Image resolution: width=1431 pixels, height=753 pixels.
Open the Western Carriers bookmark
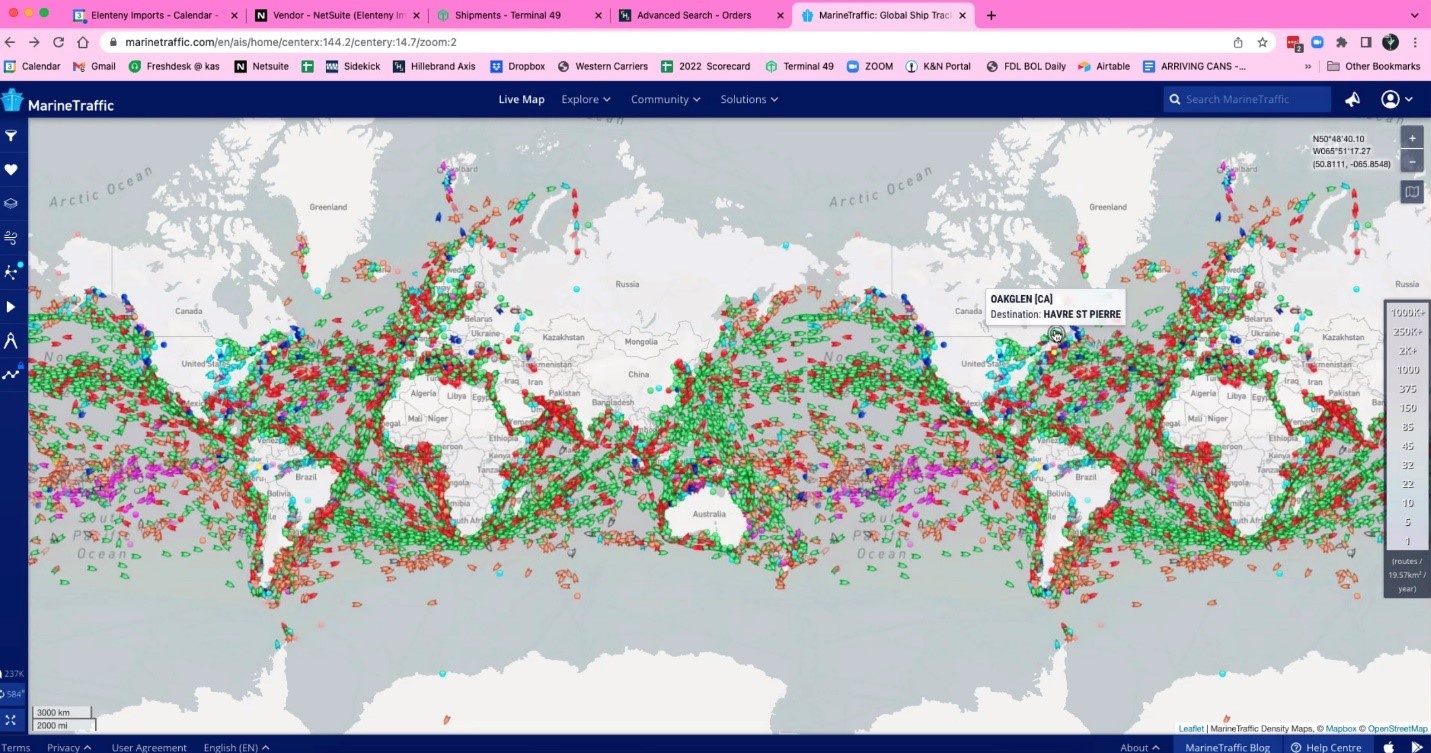click(x=603, y=66)
